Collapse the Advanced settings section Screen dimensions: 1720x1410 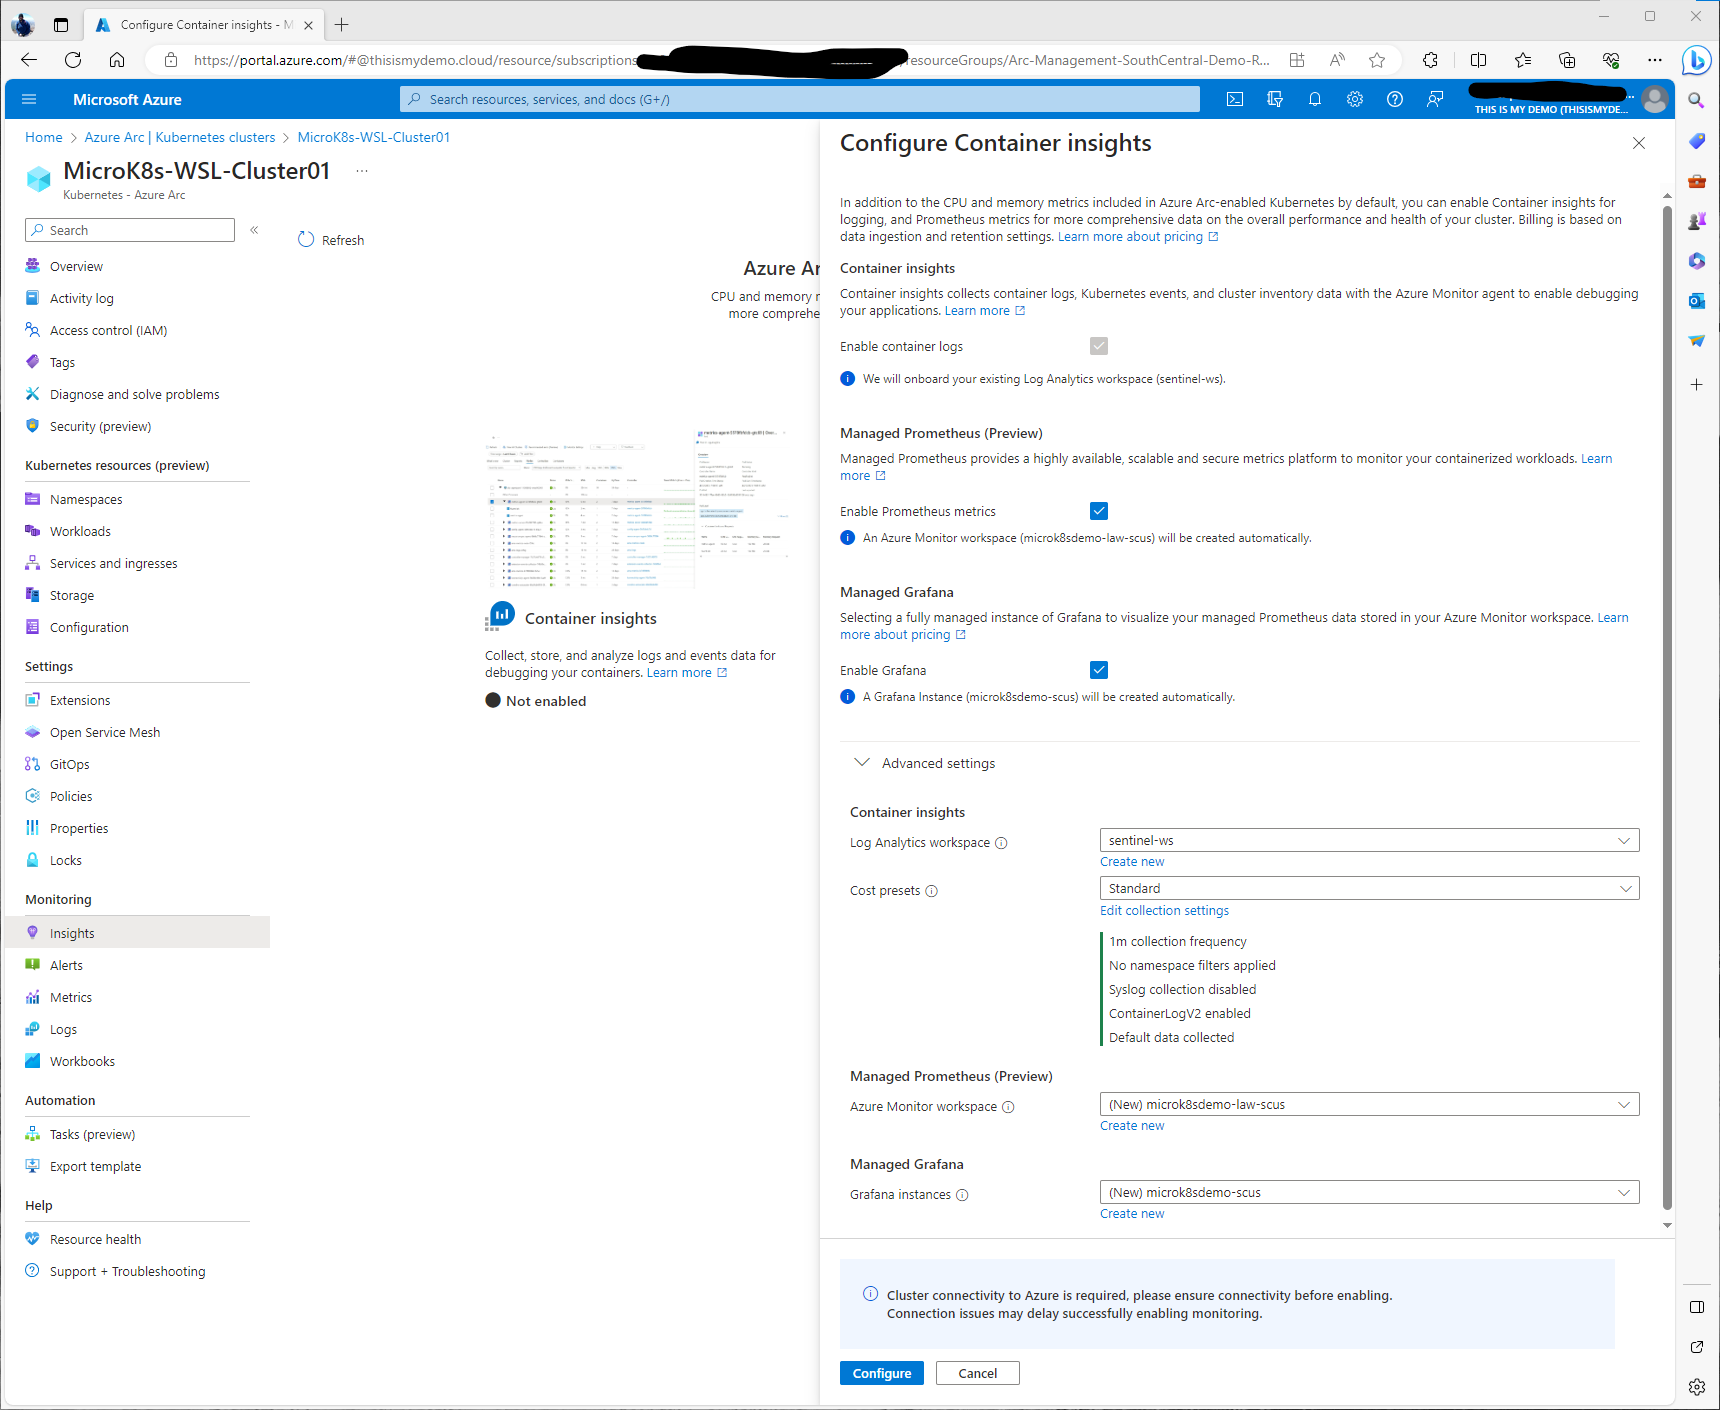pos(862,763)
